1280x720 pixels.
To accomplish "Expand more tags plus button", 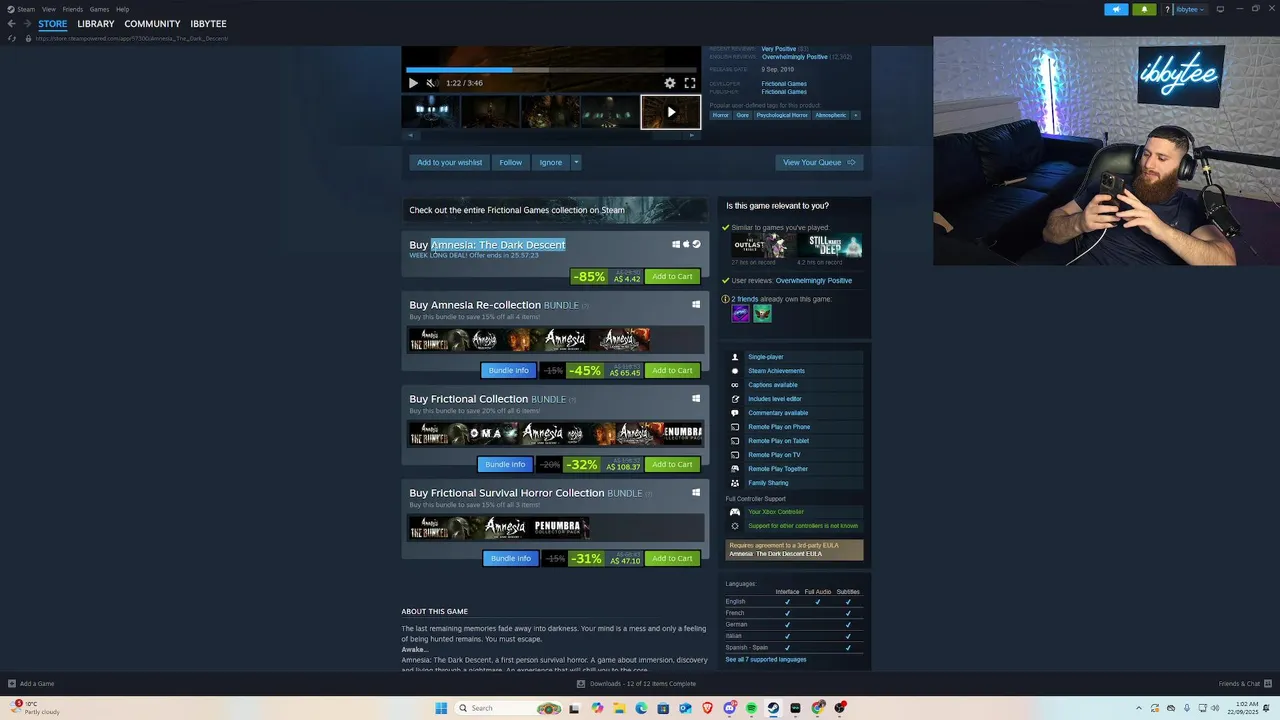I will (x=855, y=115).
